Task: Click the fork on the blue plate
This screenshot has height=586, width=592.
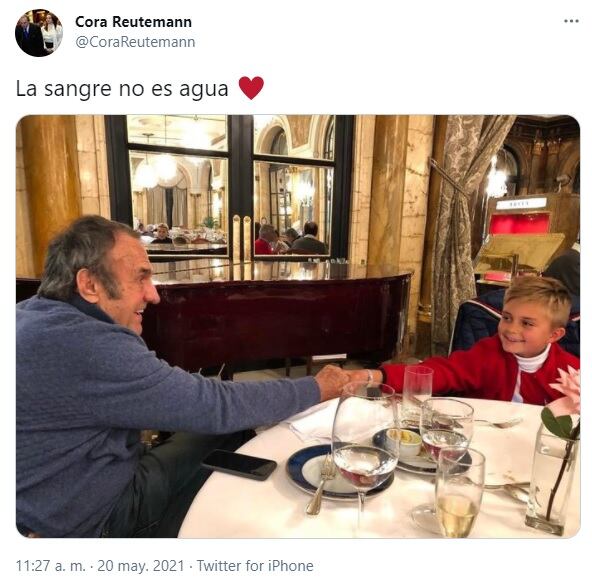Action: pos(321,485)
